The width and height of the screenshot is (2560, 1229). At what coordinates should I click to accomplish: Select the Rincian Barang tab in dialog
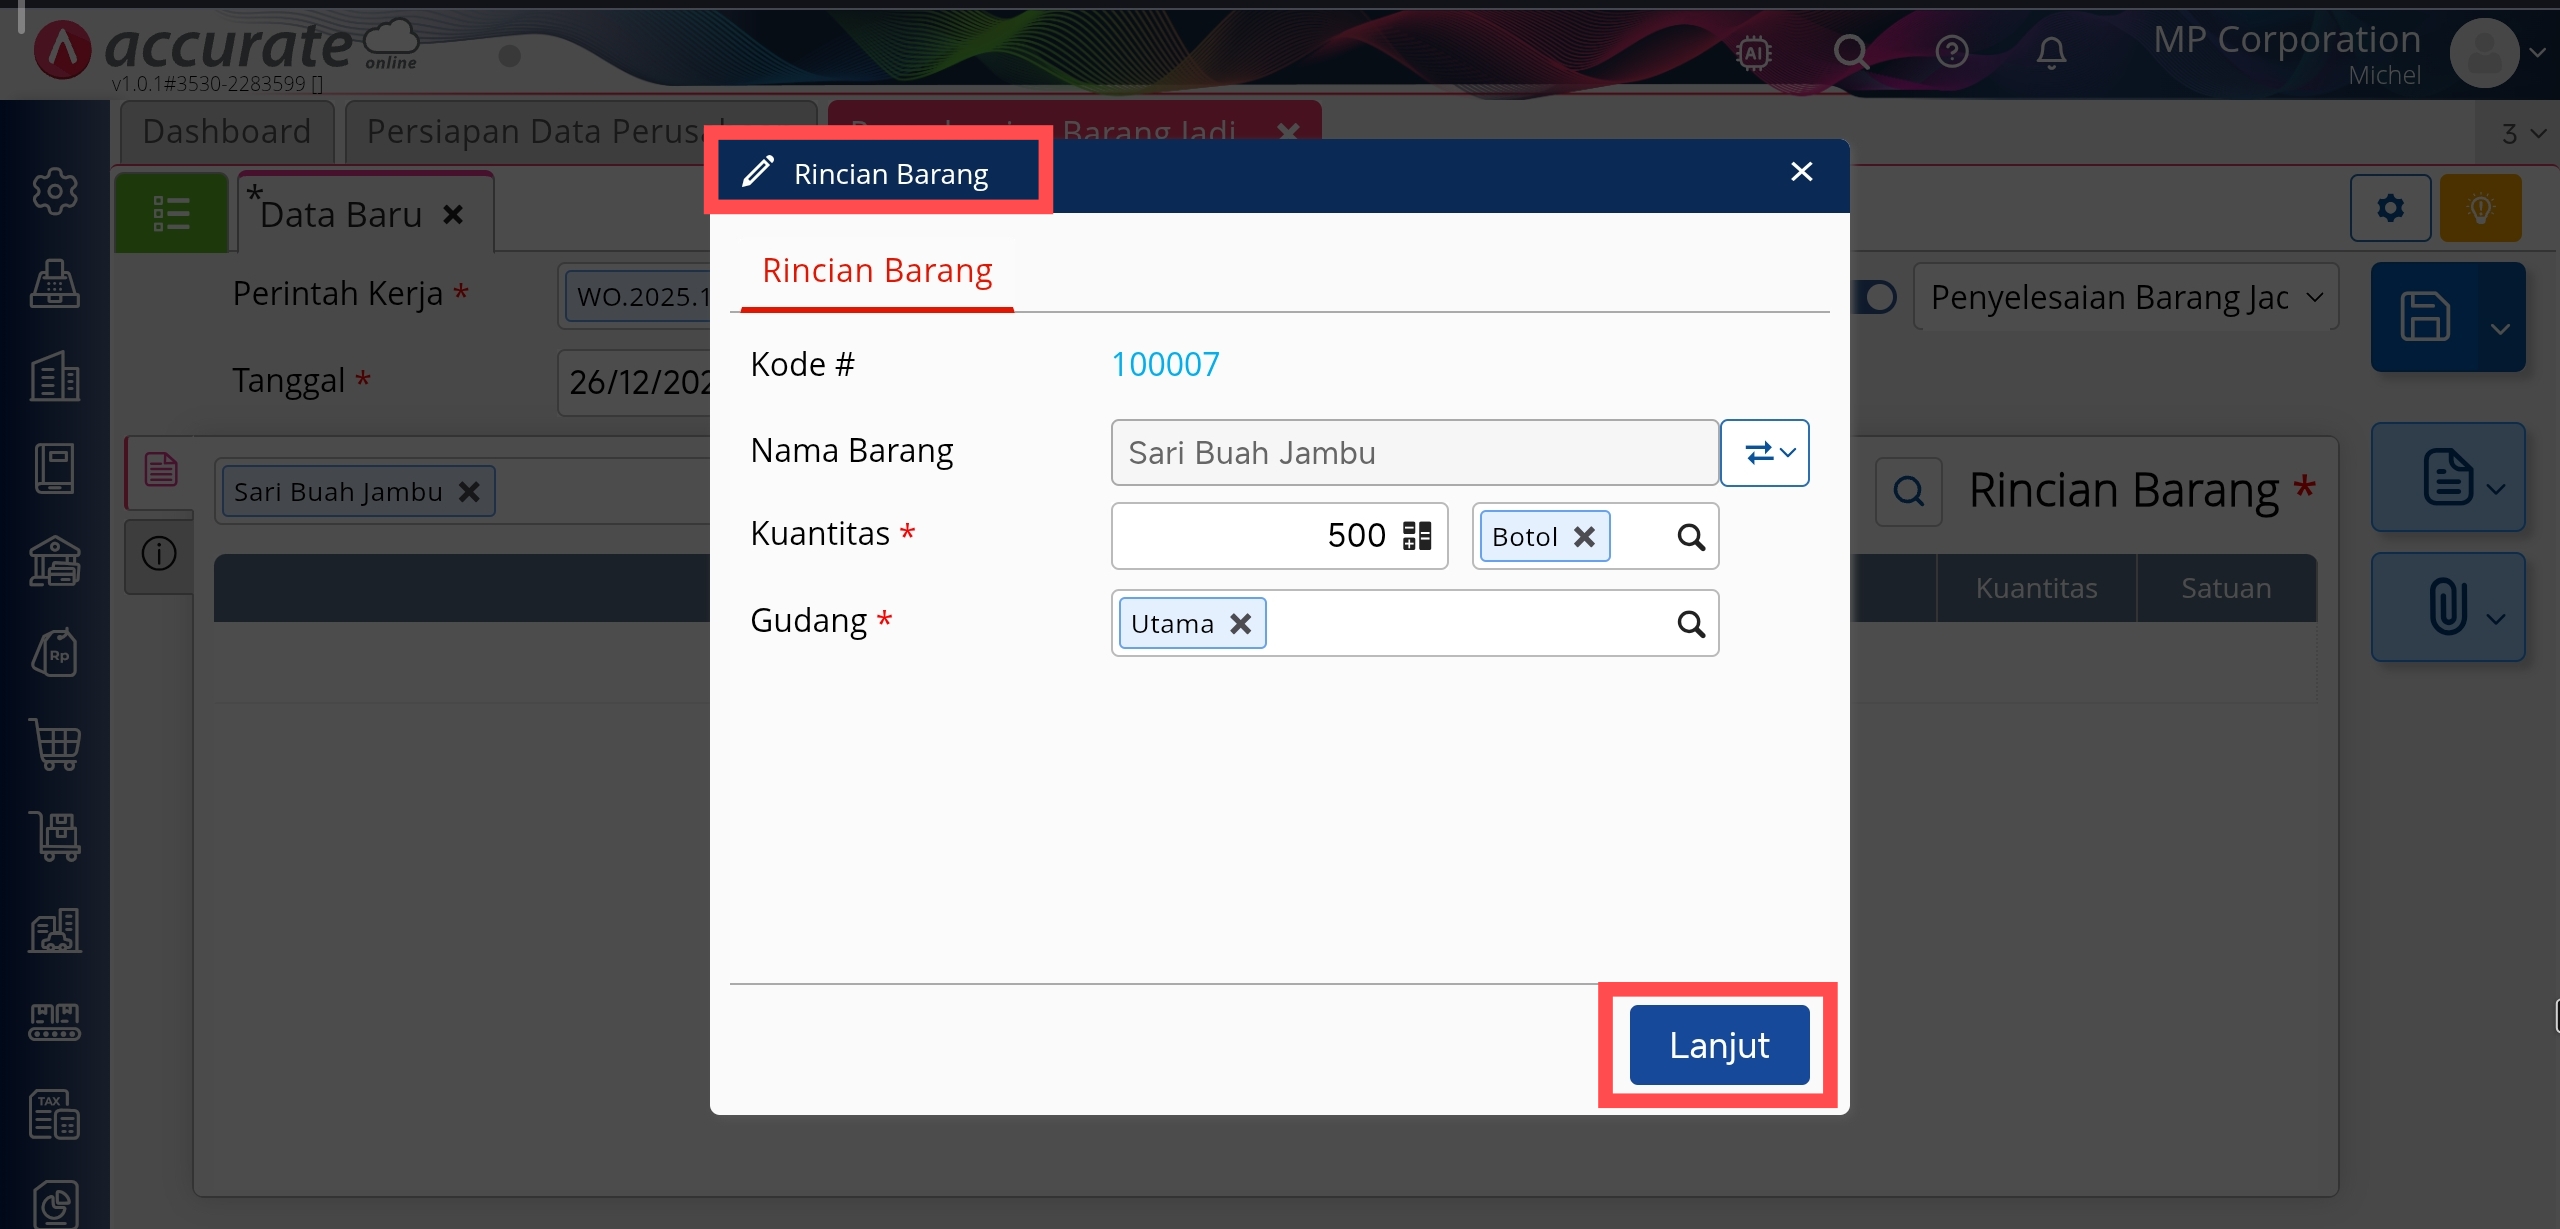877,271
